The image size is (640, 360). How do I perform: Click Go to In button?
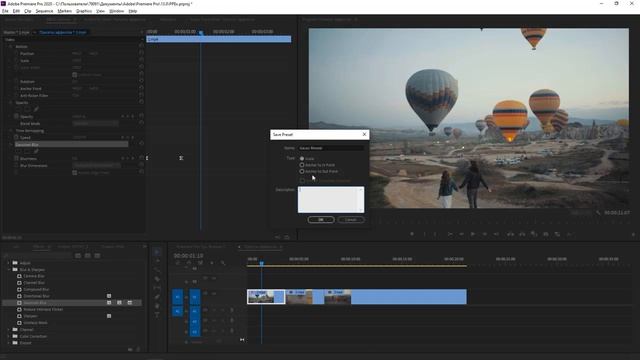pyautogui.click(x=450, y=234)
